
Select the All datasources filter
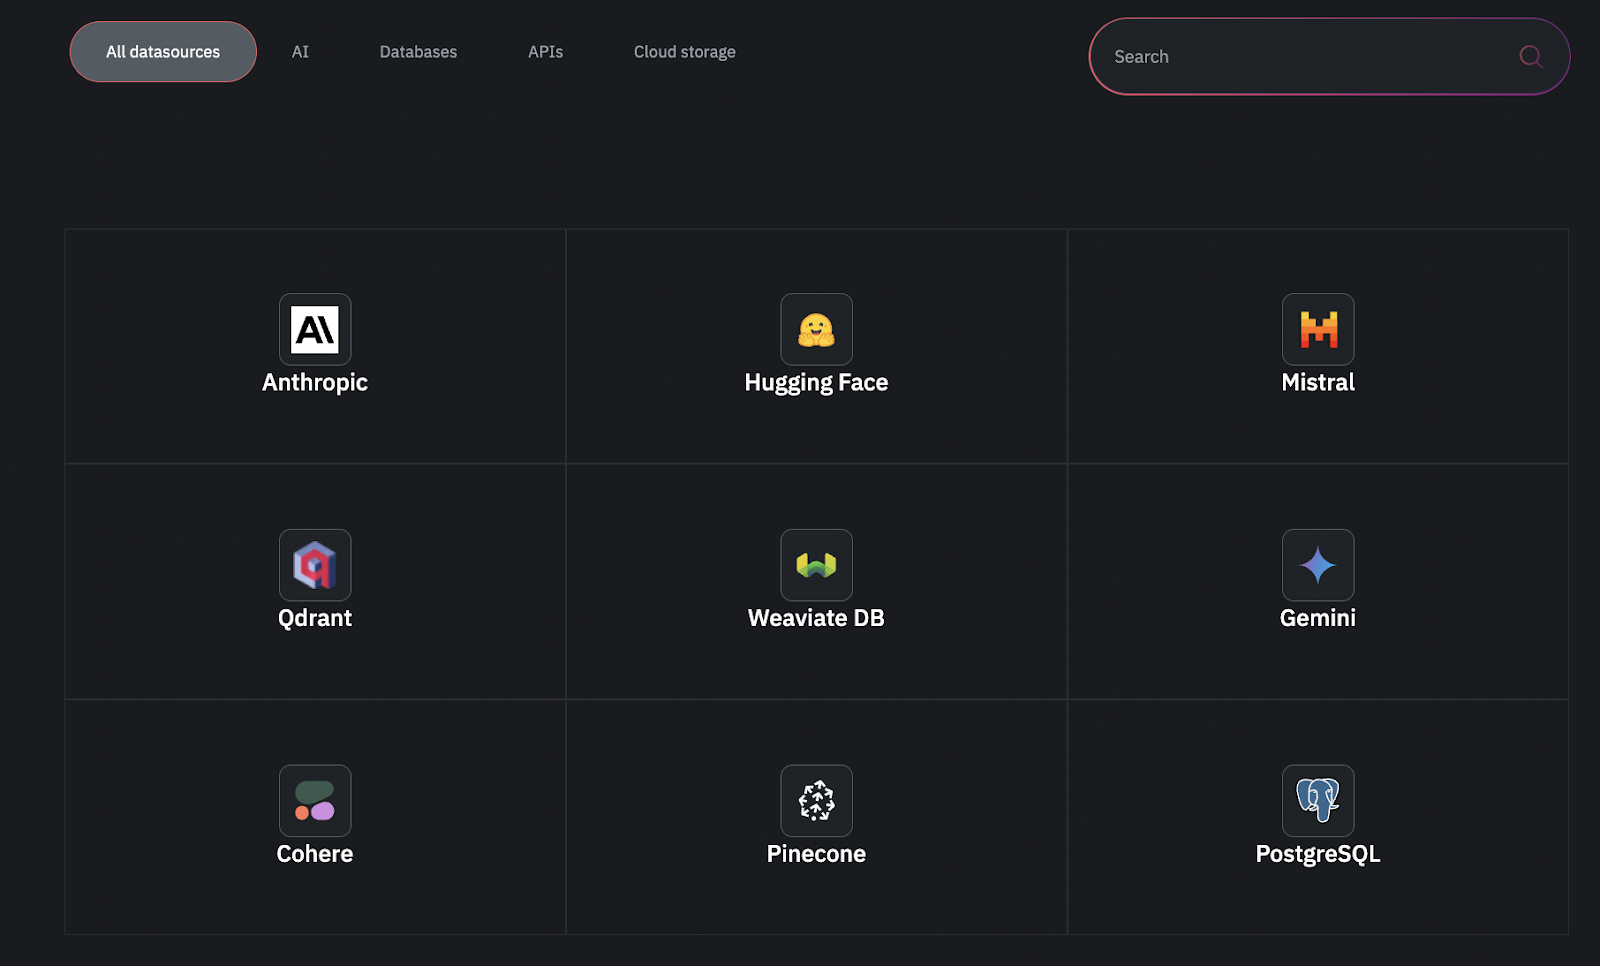[163, 51]
